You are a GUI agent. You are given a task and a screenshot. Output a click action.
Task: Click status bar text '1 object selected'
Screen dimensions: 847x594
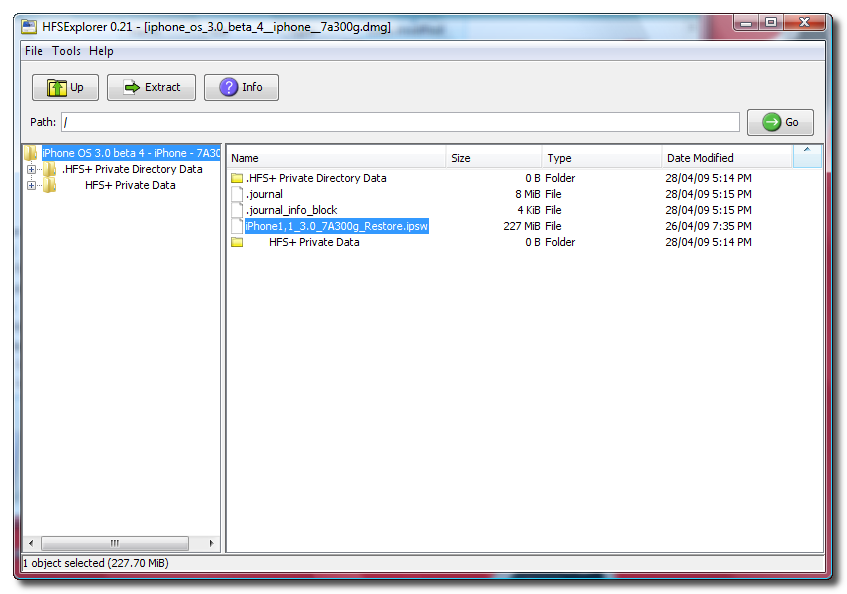pyautogui.click(x=64, y=563)
